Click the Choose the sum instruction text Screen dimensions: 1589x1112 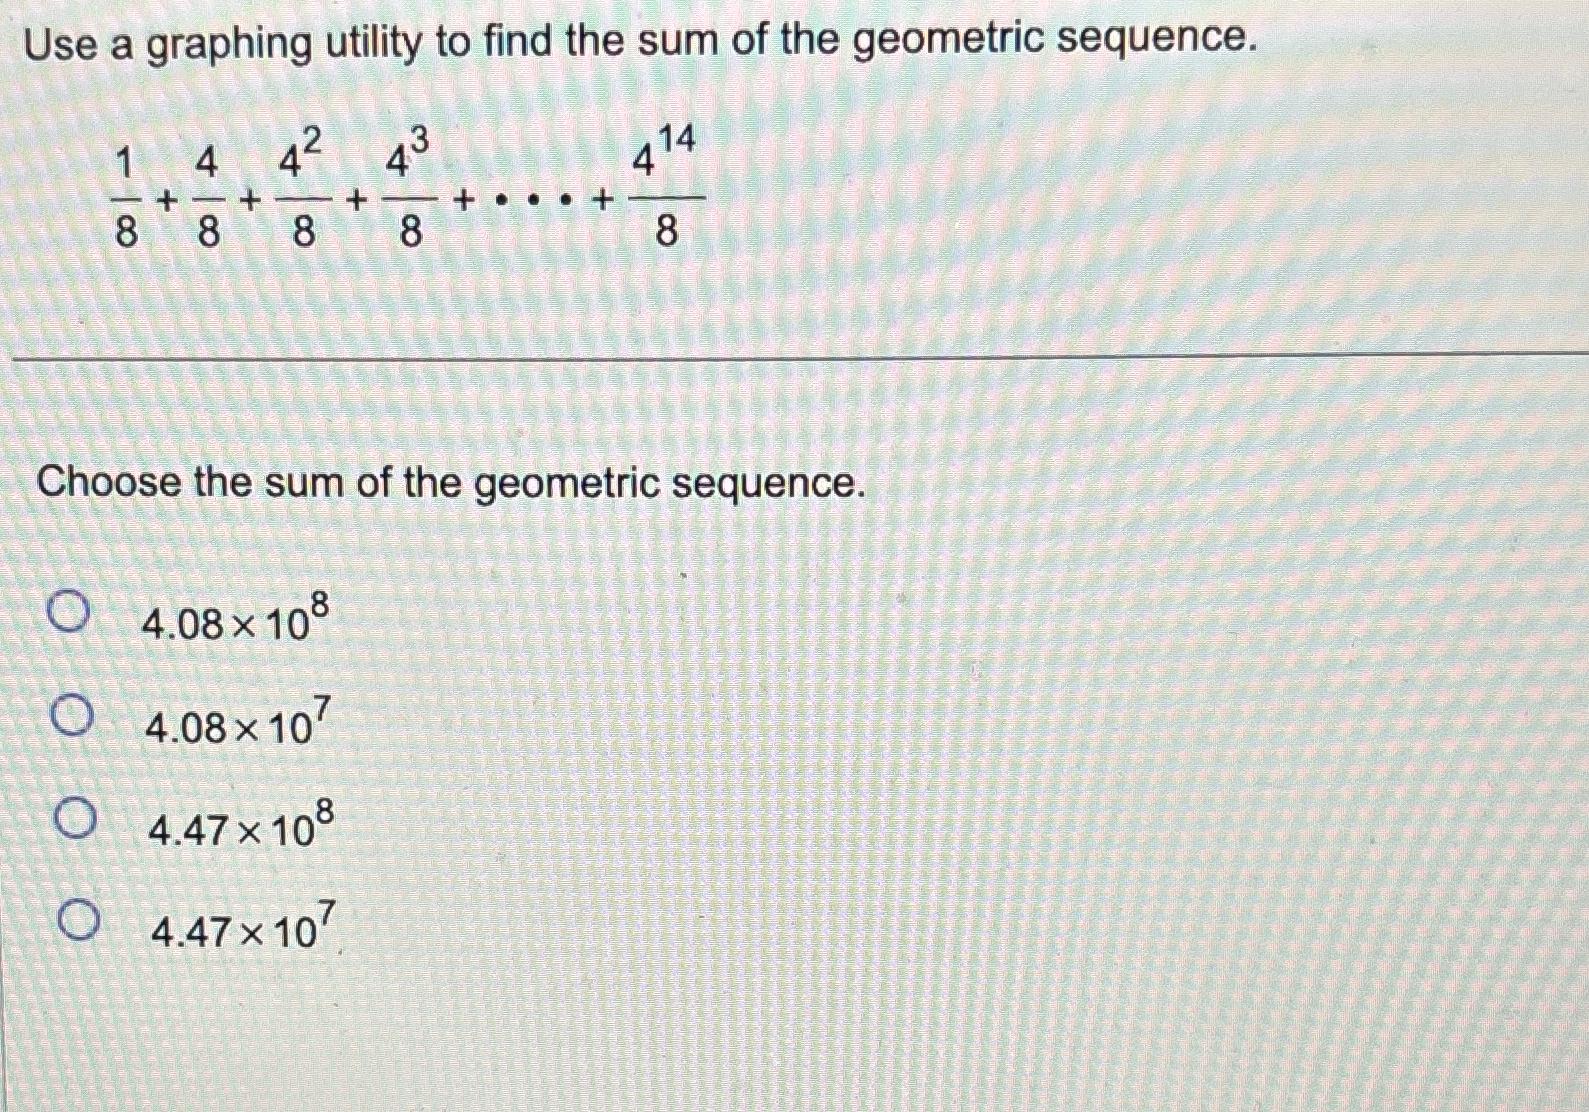(x=450, y=483)
